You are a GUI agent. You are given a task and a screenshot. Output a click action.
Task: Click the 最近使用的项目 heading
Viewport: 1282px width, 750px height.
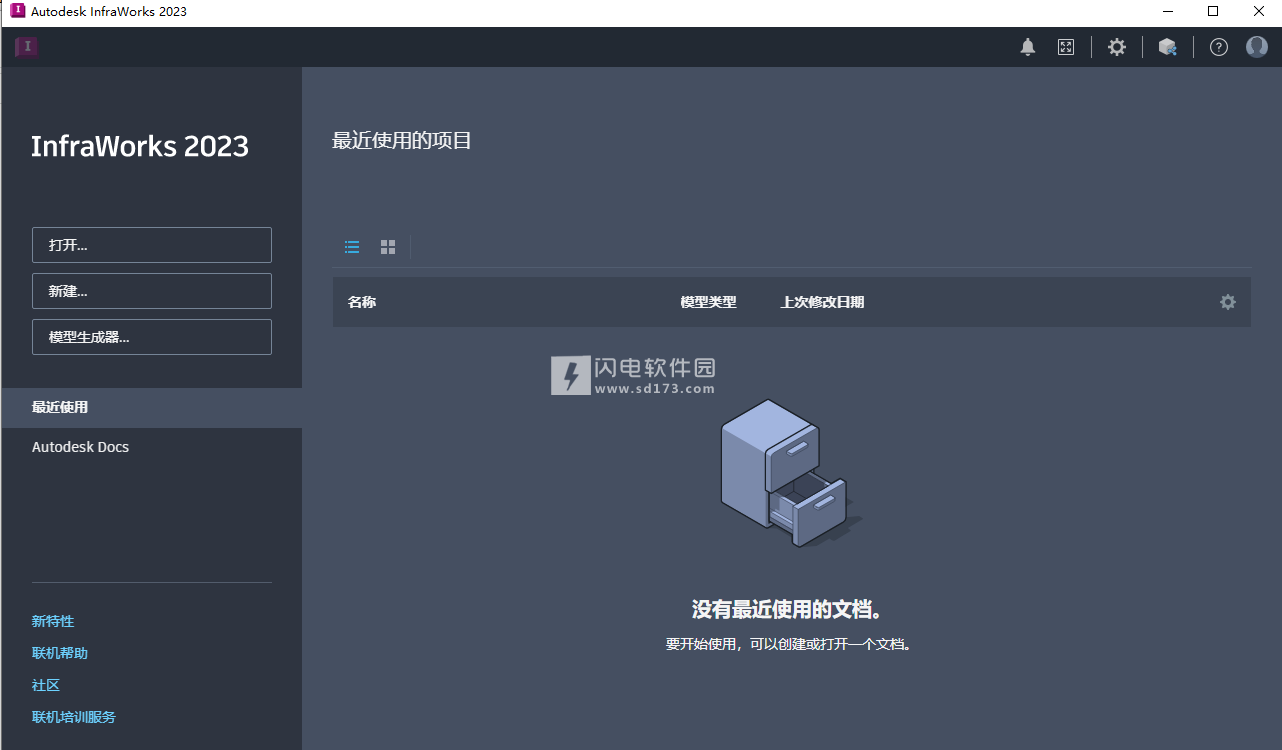402,141
